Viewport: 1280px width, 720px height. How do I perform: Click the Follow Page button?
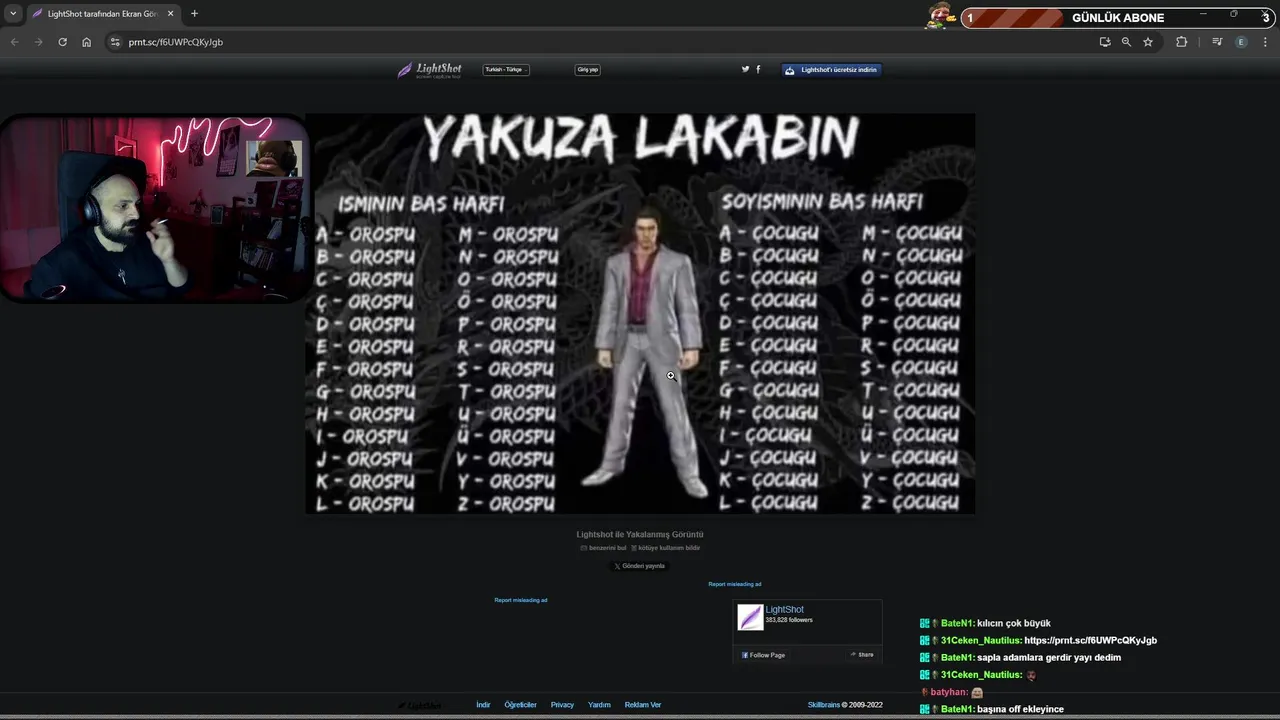(764, 655)
